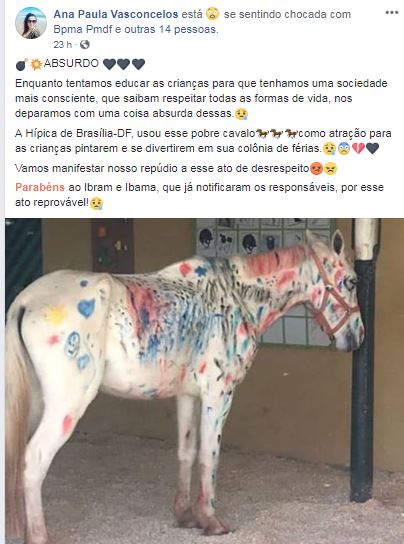
Task: Click se sentindo chocada feeling text
Action: [287, 14]
